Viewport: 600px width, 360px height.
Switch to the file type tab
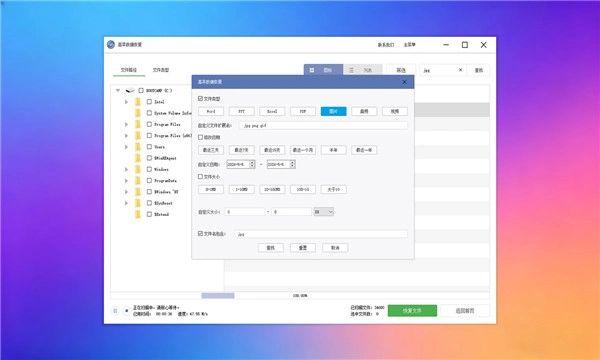pyautogui.click(x=161, y=70)
